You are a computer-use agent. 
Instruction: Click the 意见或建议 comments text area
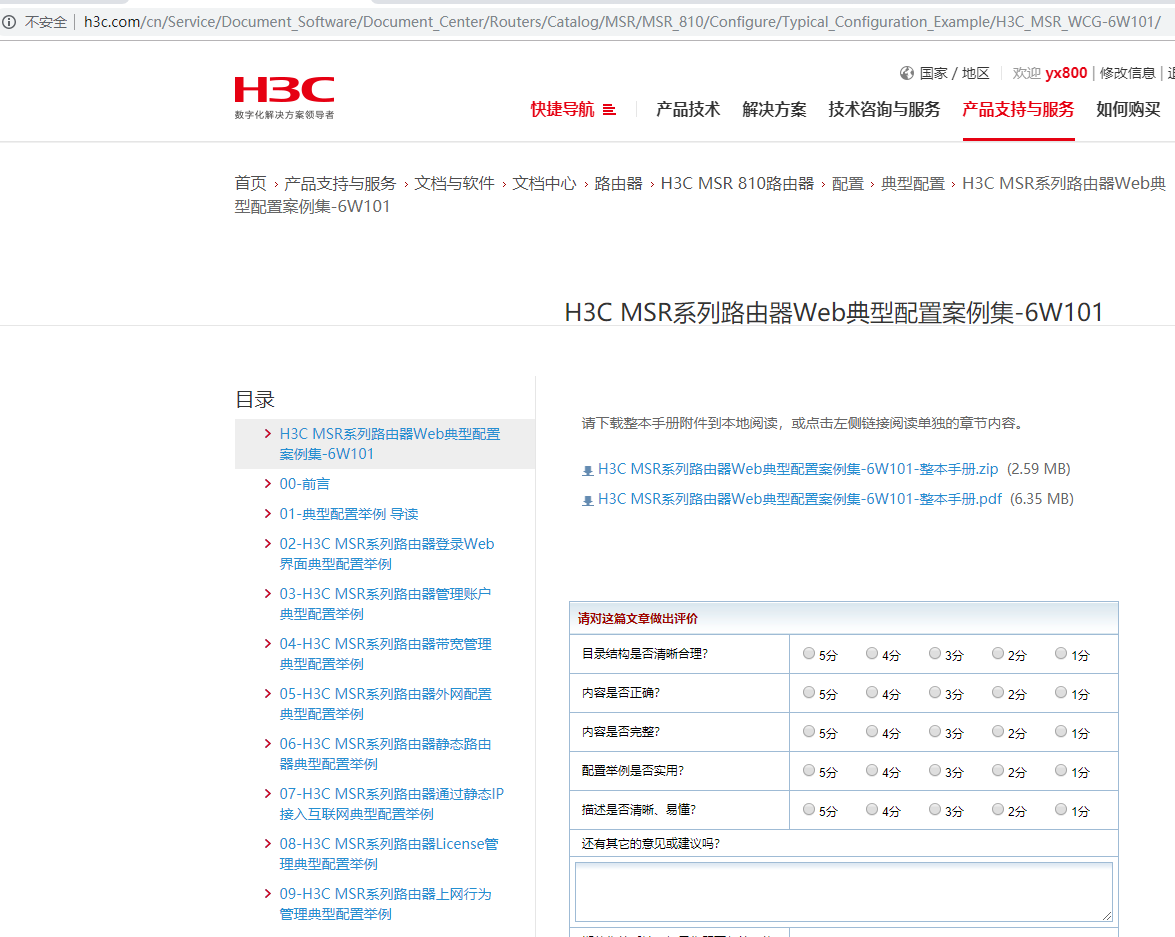844,892
